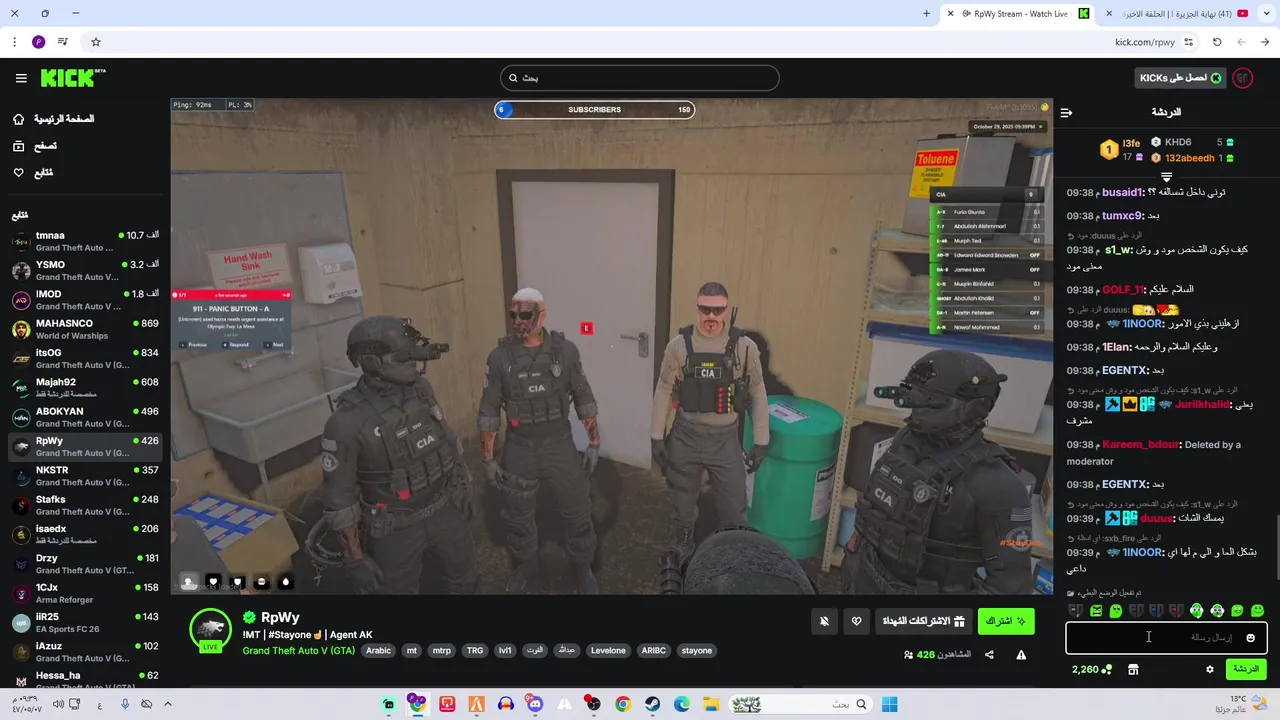
Task: Click the mtrp stream tag
Action: tap(441, 650)
